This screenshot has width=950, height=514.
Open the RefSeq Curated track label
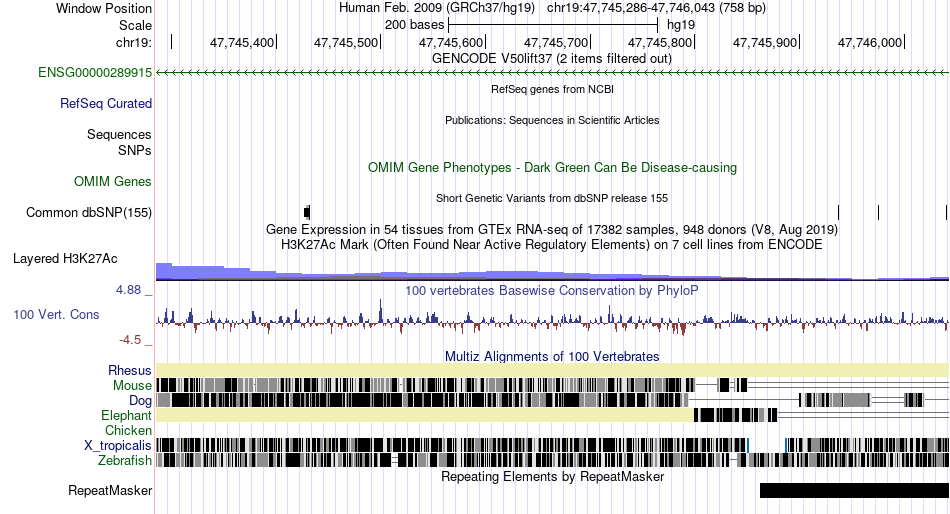[x=106, y=104]
